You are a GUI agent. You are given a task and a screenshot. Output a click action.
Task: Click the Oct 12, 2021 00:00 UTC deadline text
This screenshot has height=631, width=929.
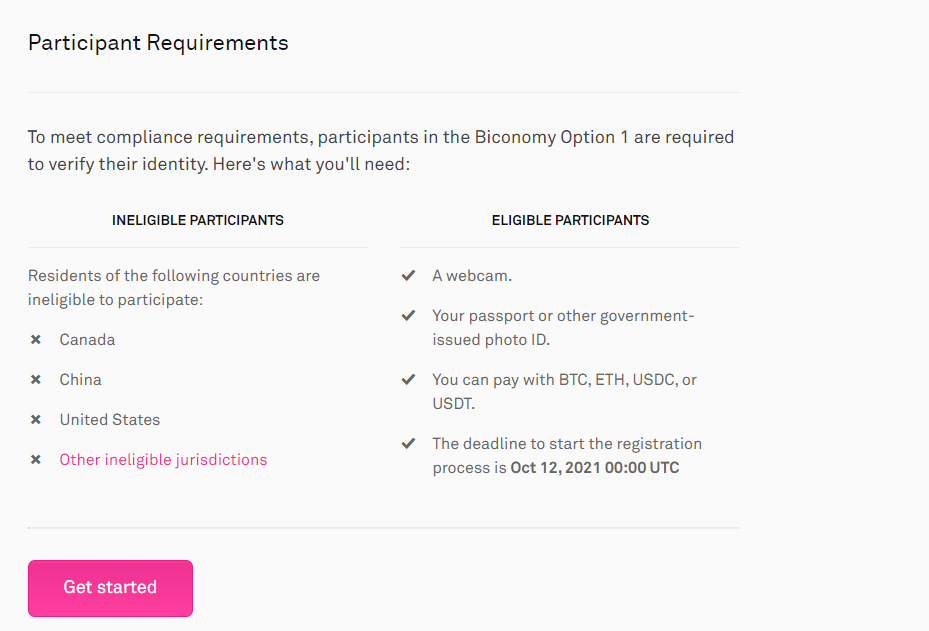tap(595, 467)
